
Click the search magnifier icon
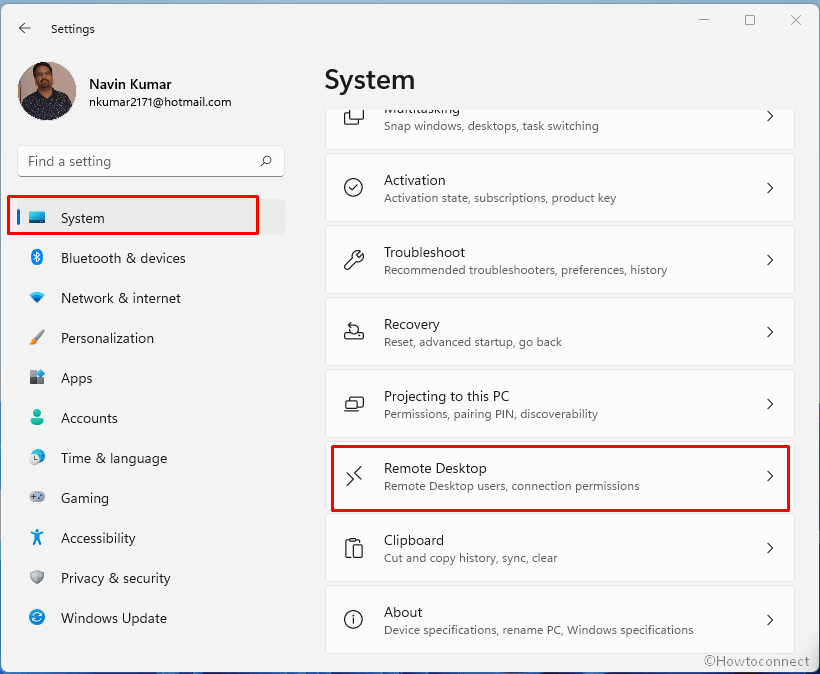266,161
